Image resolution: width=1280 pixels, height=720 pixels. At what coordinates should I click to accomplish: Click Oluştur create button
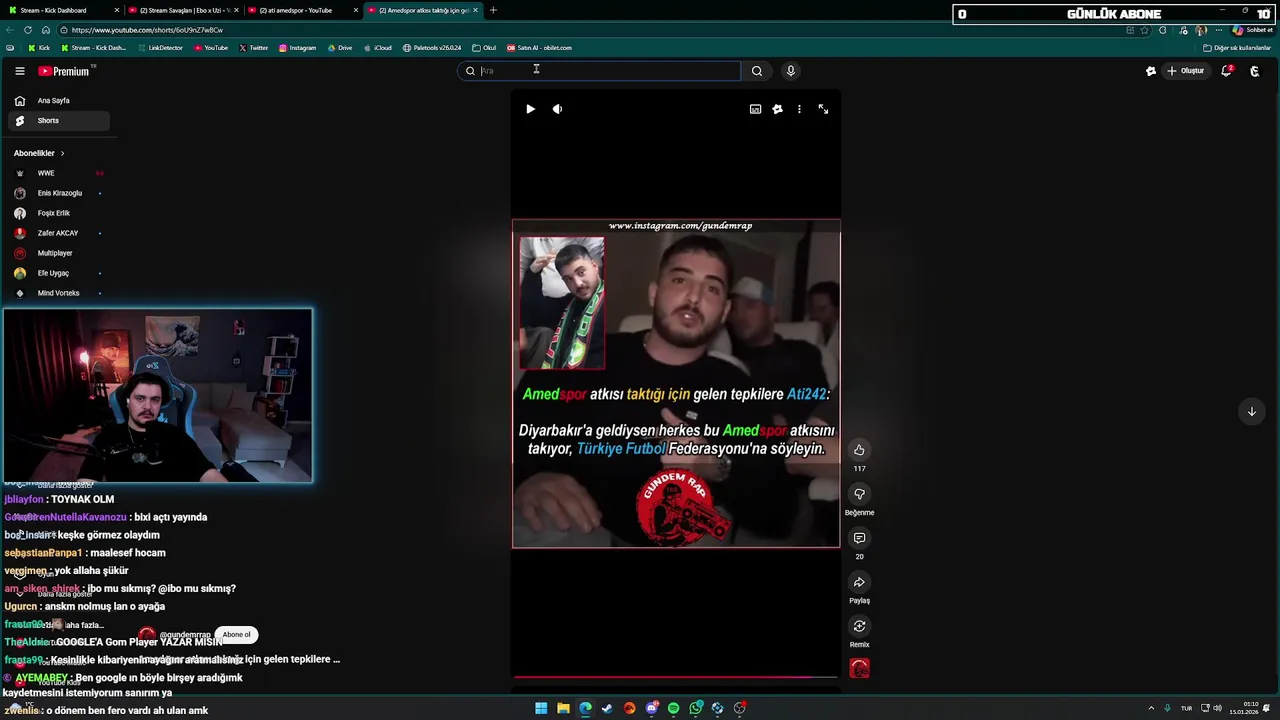click(1186, 71)
